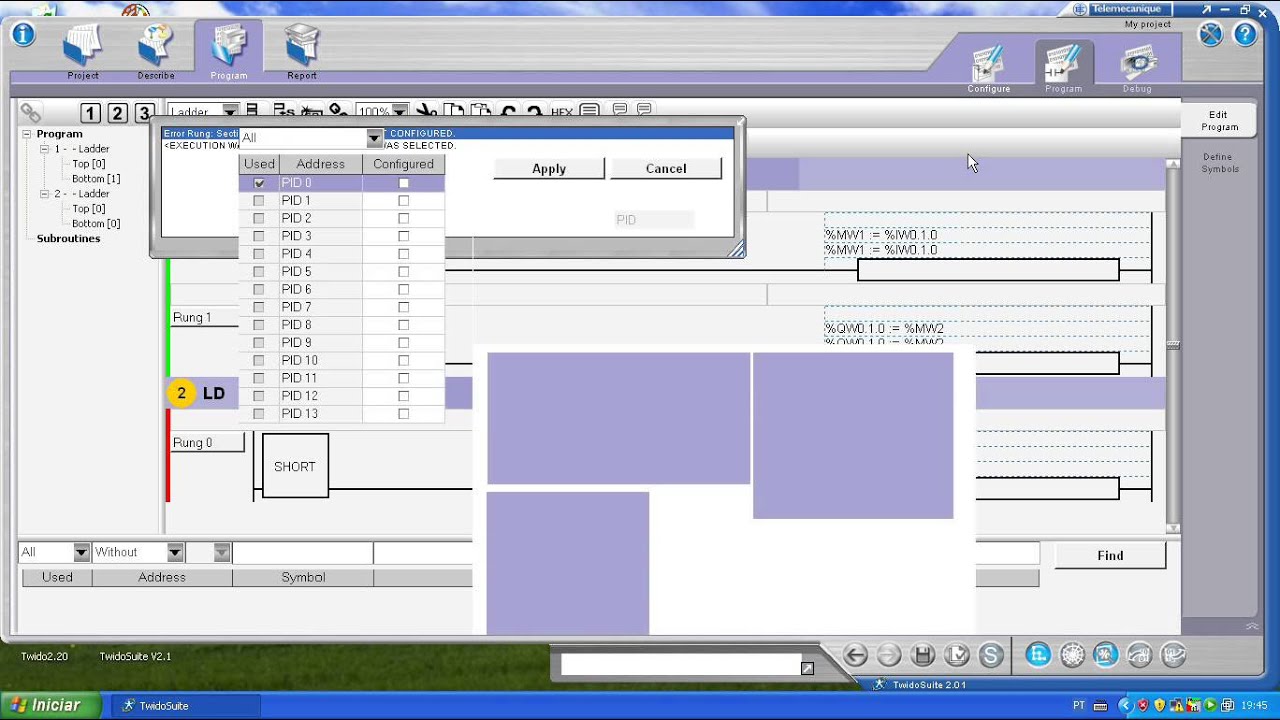
Task: Toggle Configured checkbox for PID 2
Action: 404,218
